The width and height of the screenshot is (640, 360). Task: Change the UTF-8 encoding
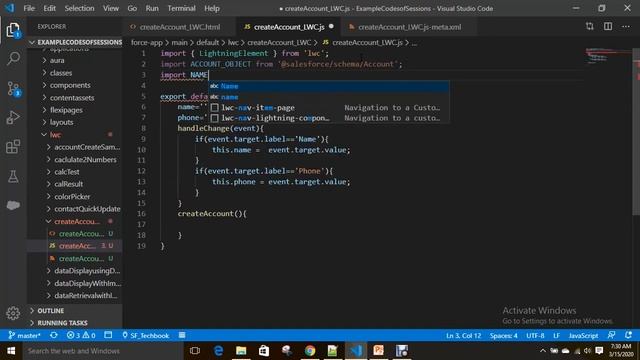click(535, 336)
